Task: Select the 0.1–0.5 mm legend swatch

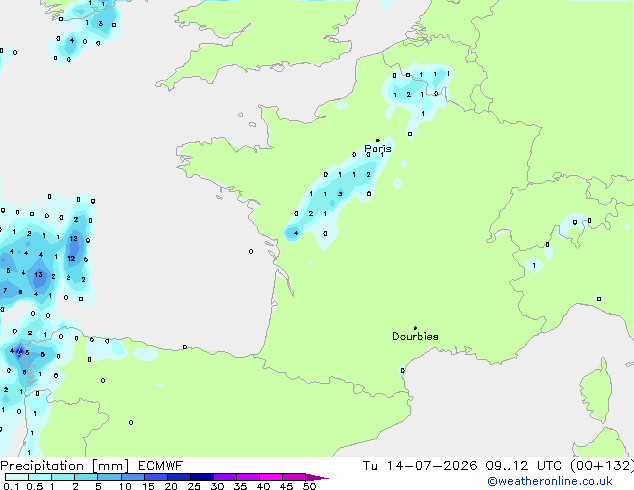Action: click(17, 477)
